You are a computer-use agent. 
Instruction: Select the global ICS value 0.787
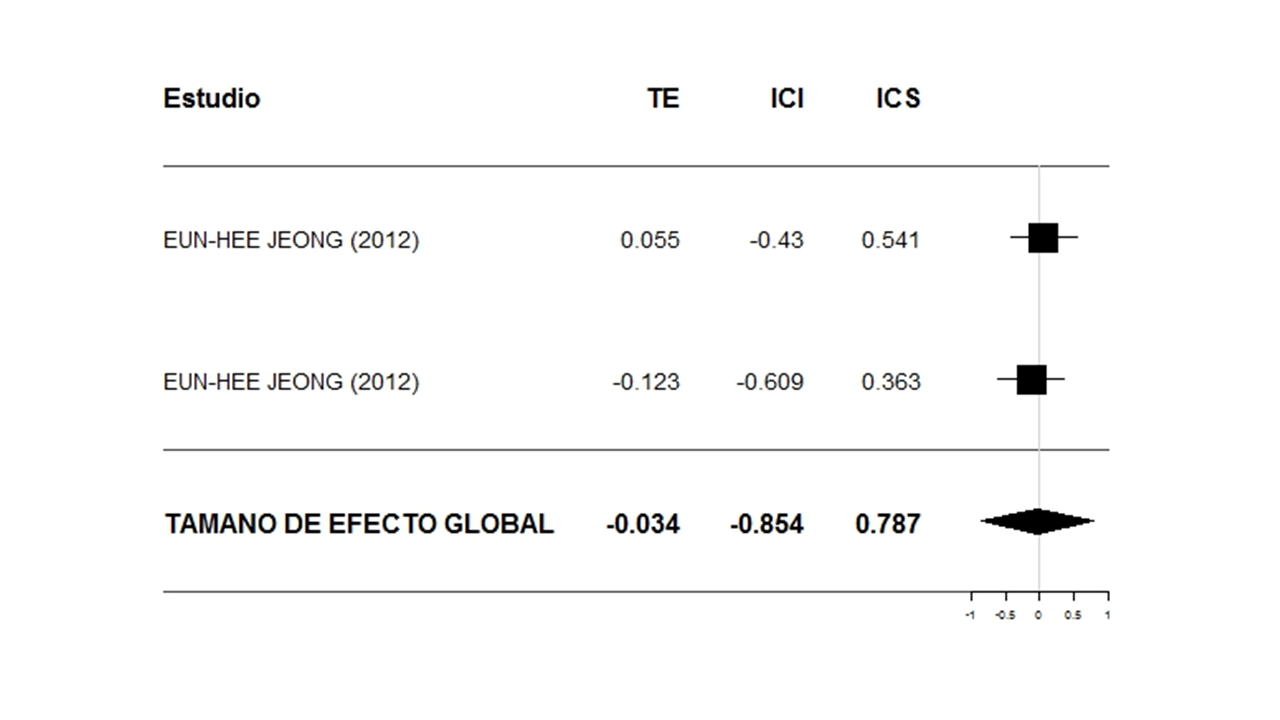pyautogui.click(x=887, y=524)
